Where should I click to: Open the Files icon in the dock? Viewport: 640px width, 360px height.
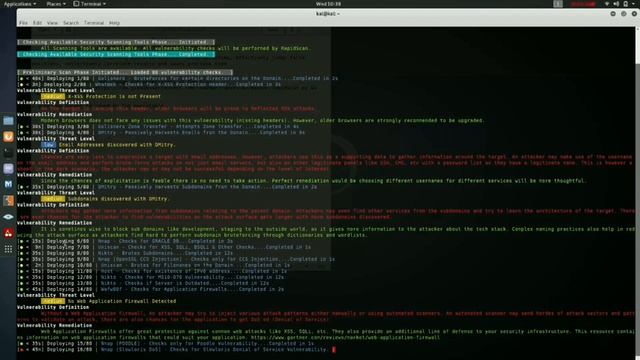click(8, 121)
